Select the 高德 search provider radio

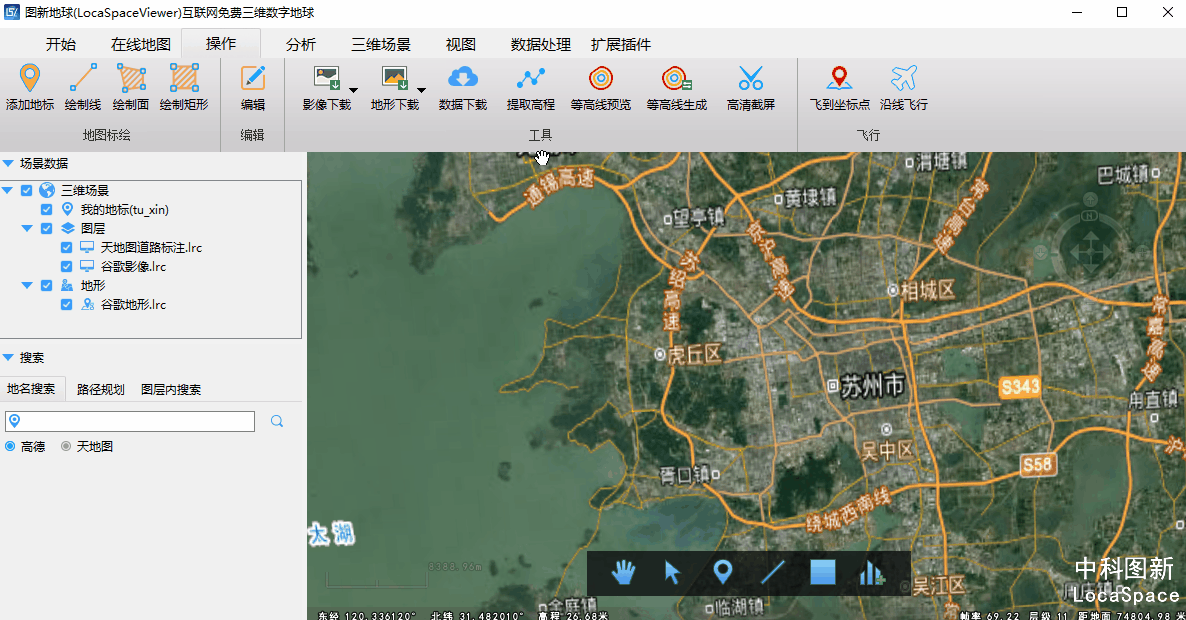pyautogui.click(x=10, y=446)
